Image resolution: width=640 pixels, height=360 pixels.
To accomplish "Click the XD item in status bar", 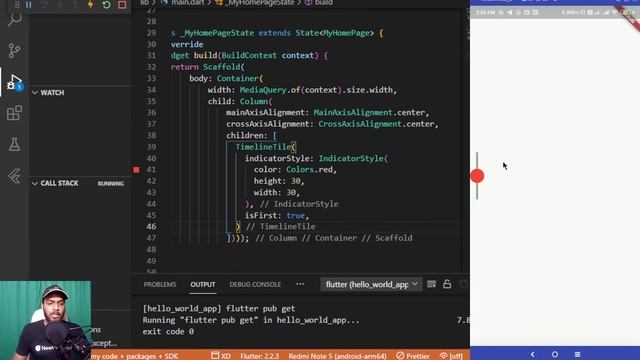I will tap(221, 356).
